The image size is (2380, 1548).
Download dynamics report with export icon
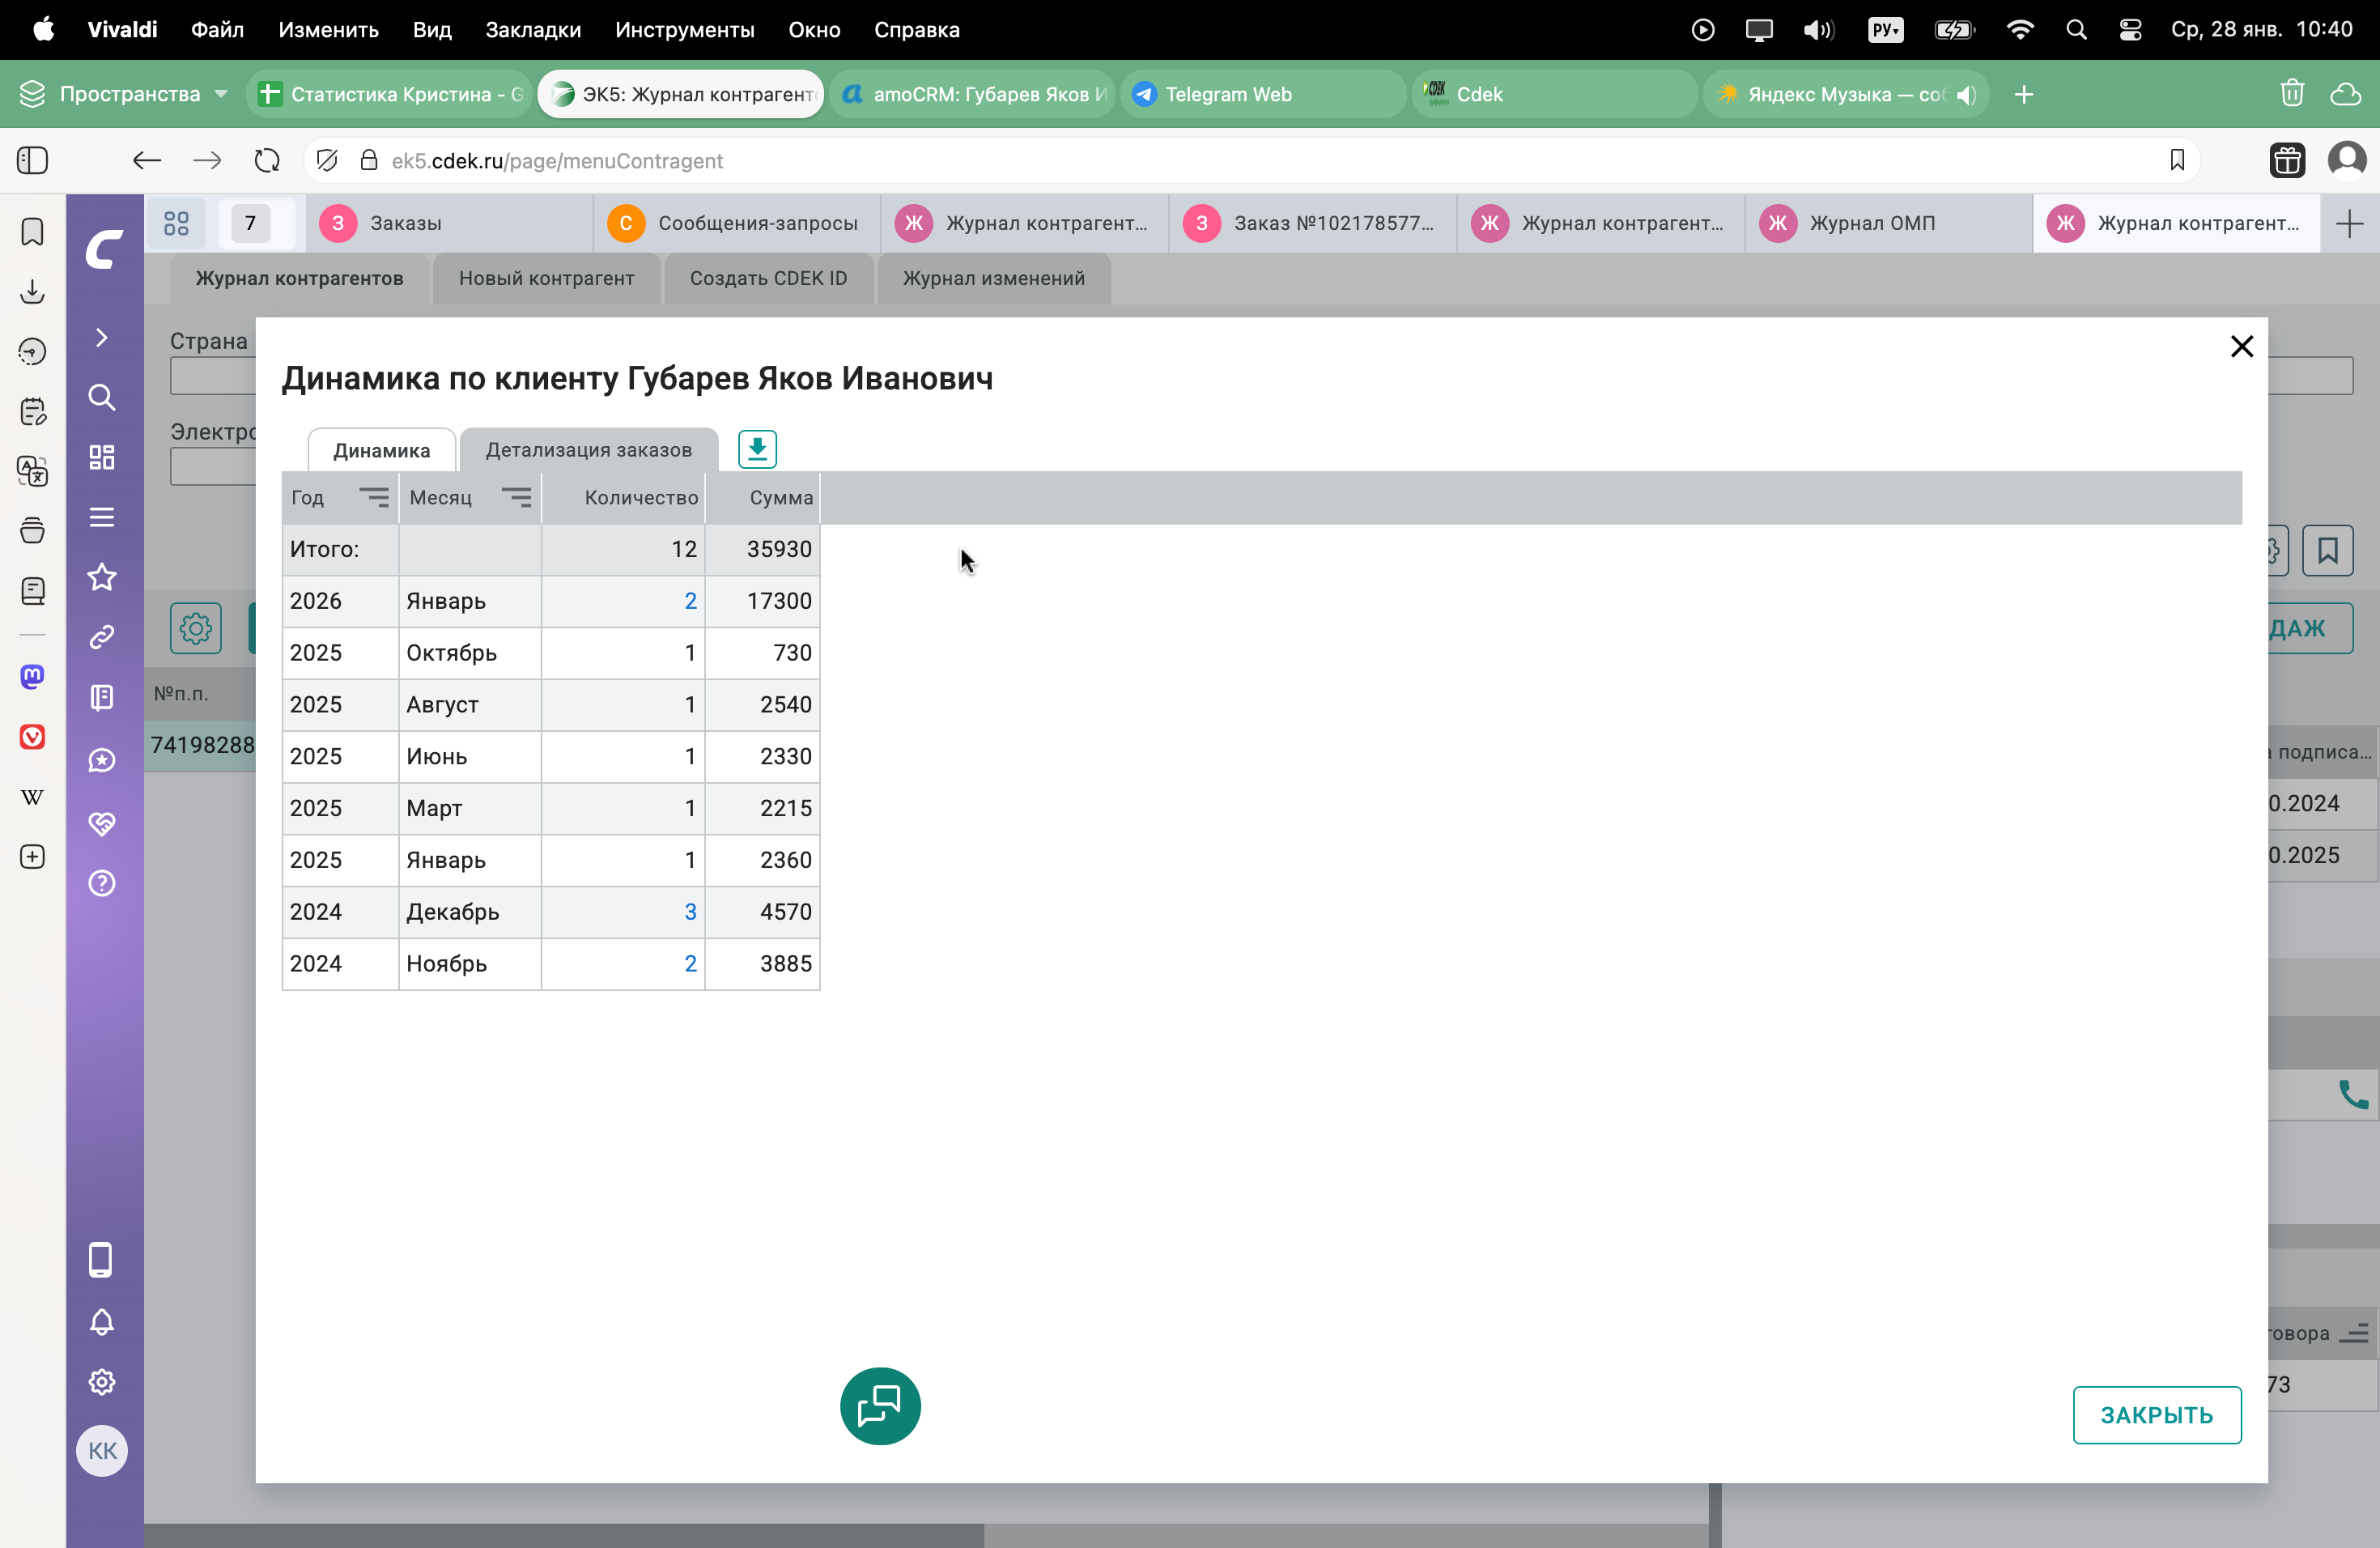[x=757, y=449]
